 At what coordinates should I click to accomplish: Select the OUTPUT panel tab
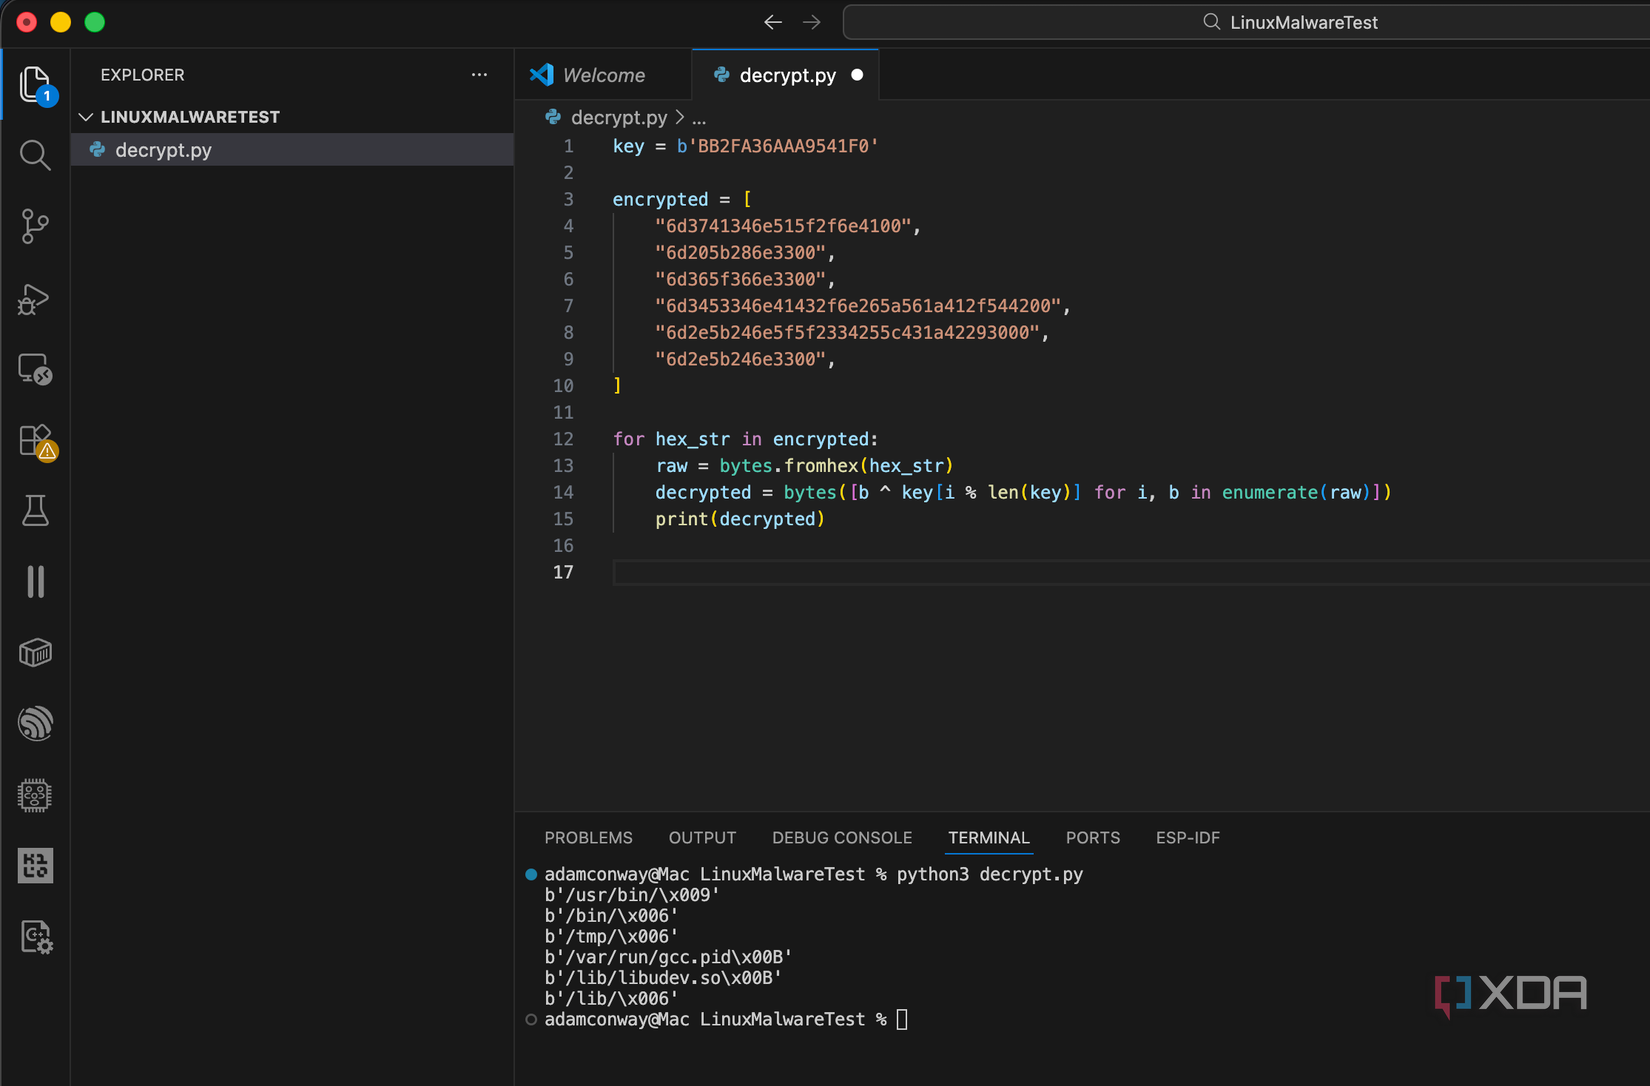701,838
